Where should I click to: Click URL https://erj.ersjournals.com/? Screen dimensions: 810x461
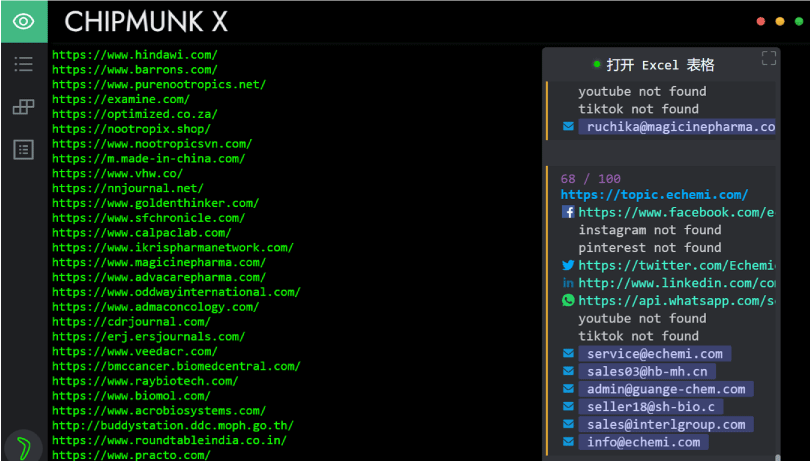click(149, 336)
